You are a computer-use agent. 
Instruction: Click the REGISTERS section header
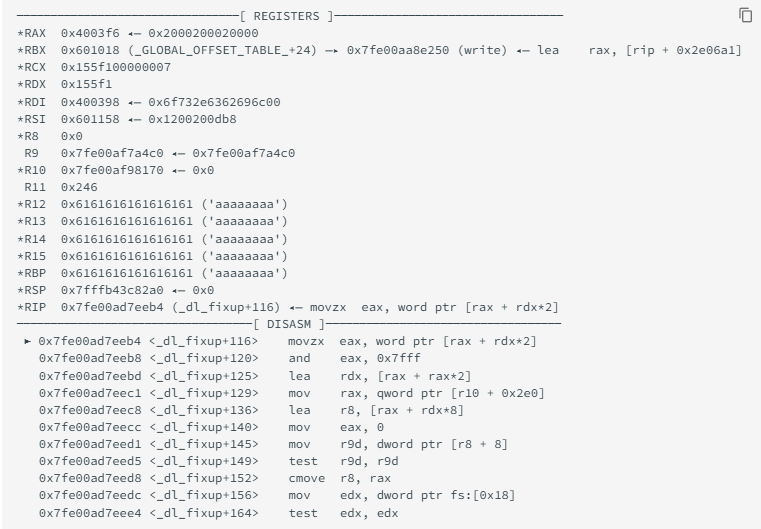tap(286, 16)
